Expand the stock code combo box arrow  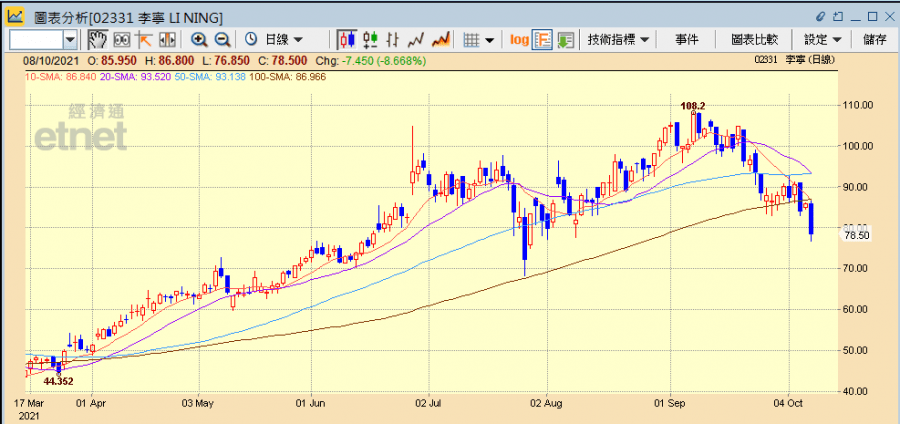tap(70, 39)
